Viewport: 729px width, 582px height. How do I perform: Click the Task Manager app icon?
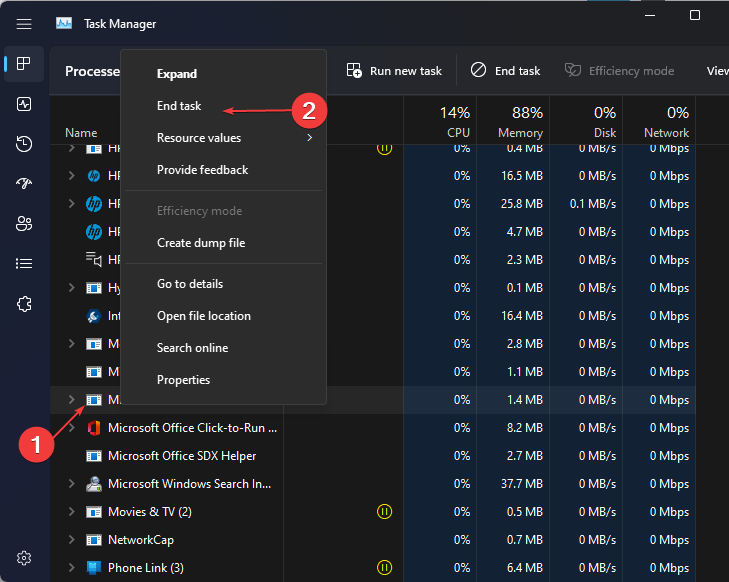(x=64, y=23)
